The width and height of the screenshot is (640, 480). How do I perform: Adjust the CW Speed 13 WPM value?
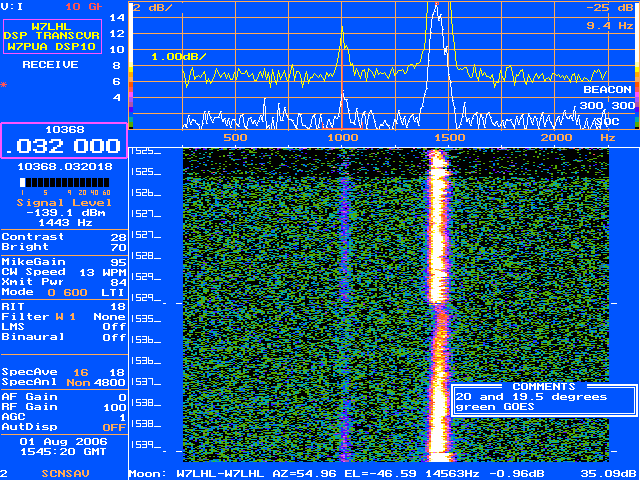(x=63, y=272)
